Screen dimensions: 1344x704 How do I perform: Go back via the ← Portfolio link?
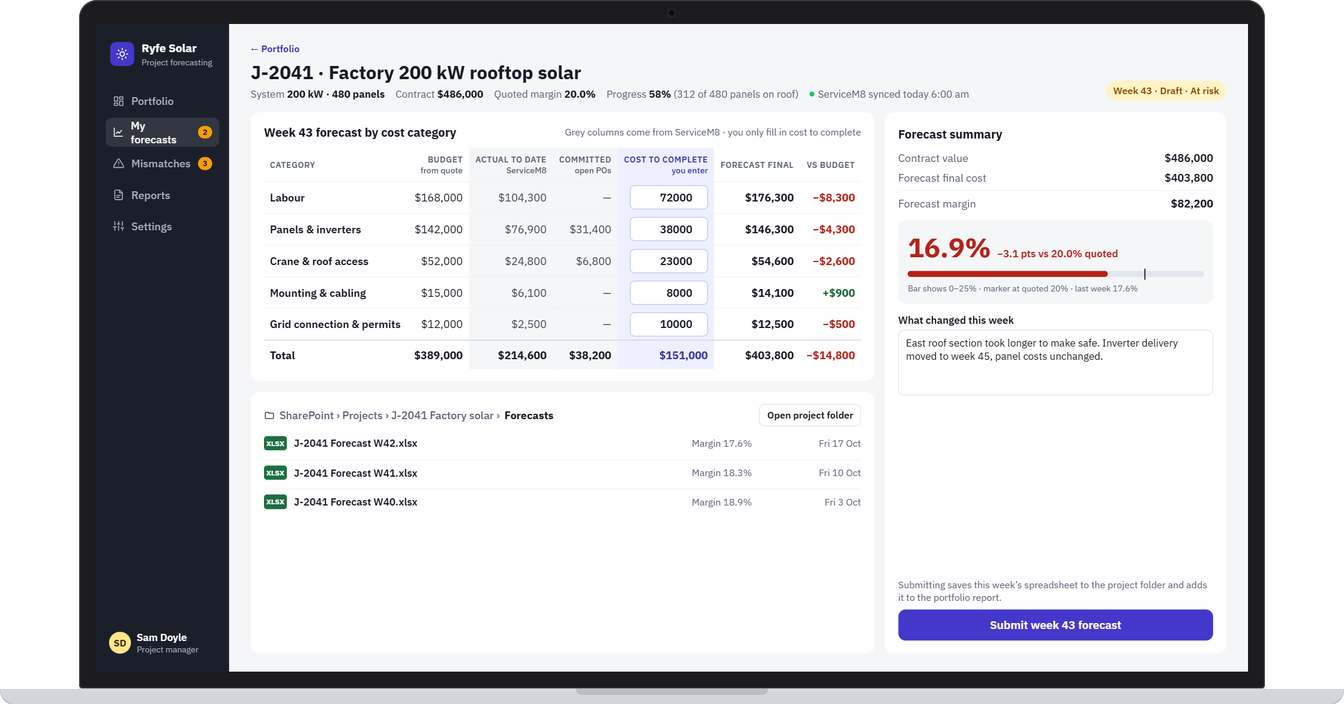pos(275,49)
